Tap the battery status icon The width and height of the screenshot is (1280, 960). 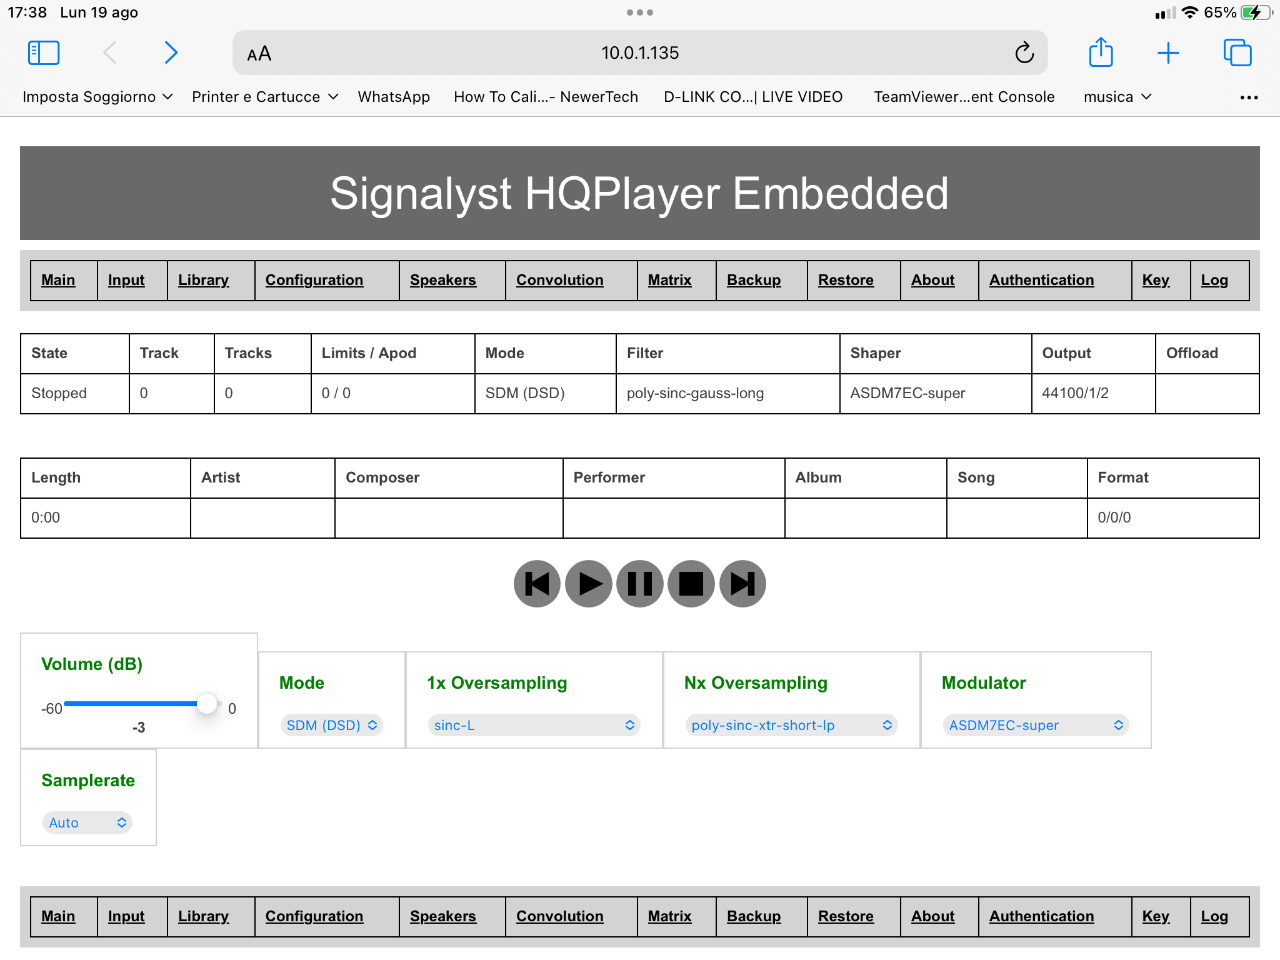1255,13
